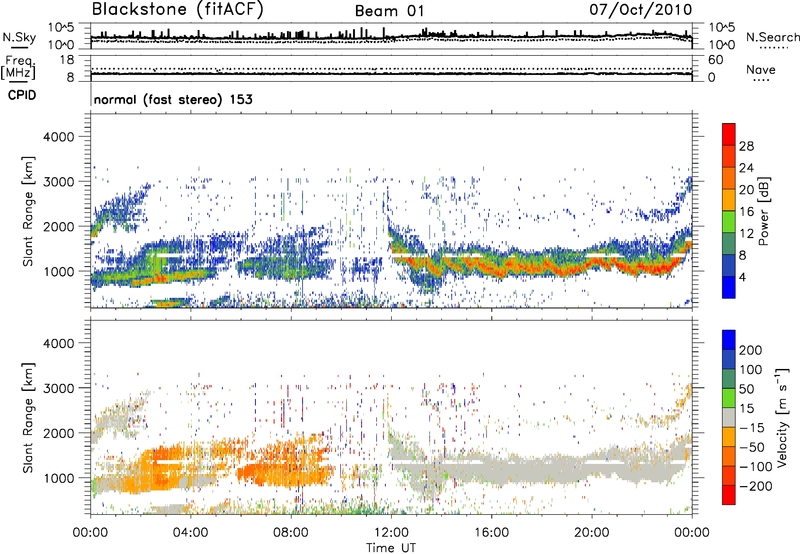Image resolution: width=800 pixels, height=554 pixels.
Task: Click the "12" value on Power scale
Action: [746, 234]
